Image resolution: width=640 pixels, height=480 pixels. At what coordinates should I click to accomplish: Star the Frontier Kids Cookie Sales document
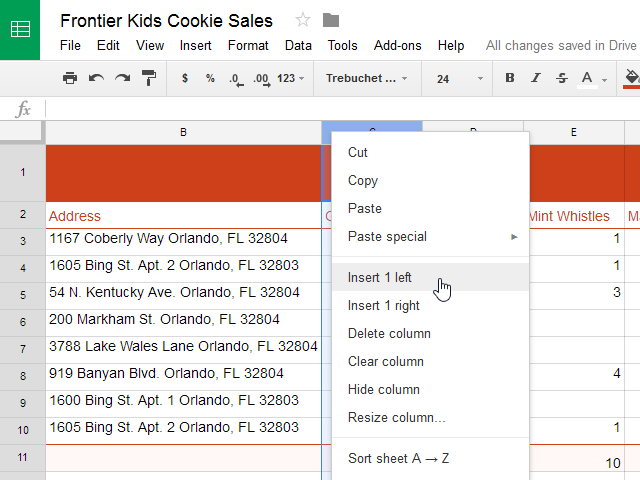tap(303, 20)
